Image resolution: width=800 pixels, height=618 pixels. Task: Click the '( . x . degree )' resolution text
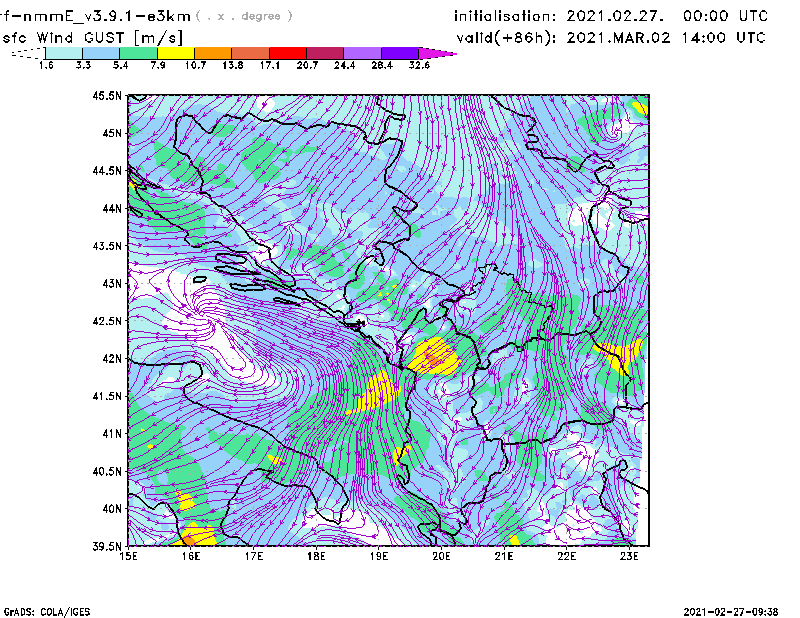[244, 16]
